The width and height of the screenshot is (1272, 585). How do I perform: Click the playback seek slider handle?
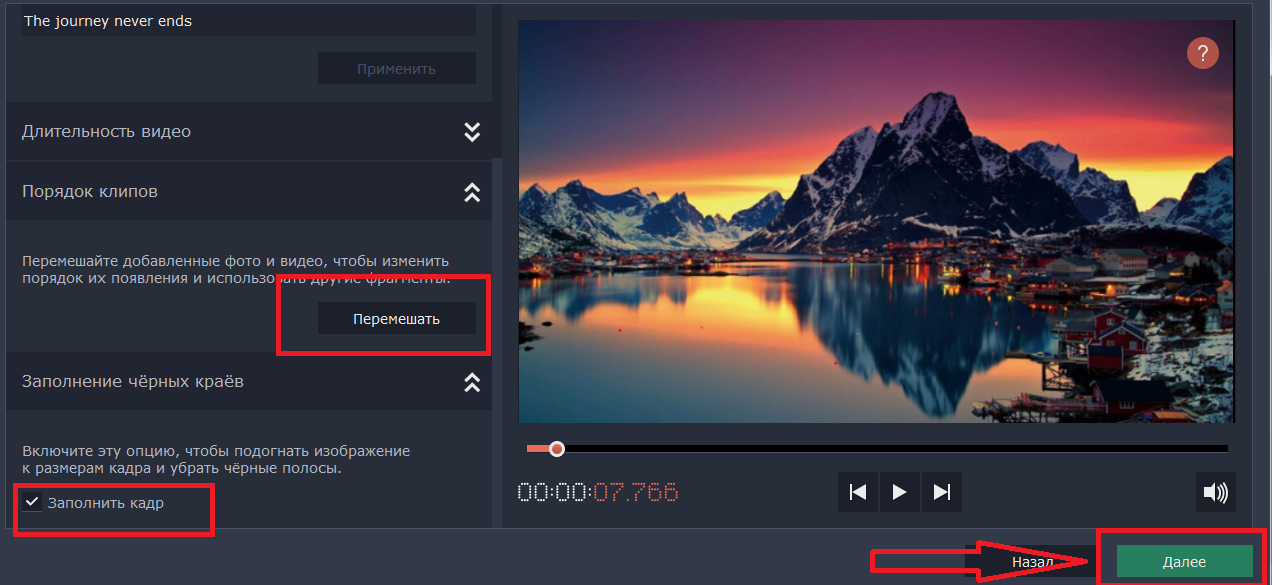coord(557,449)
